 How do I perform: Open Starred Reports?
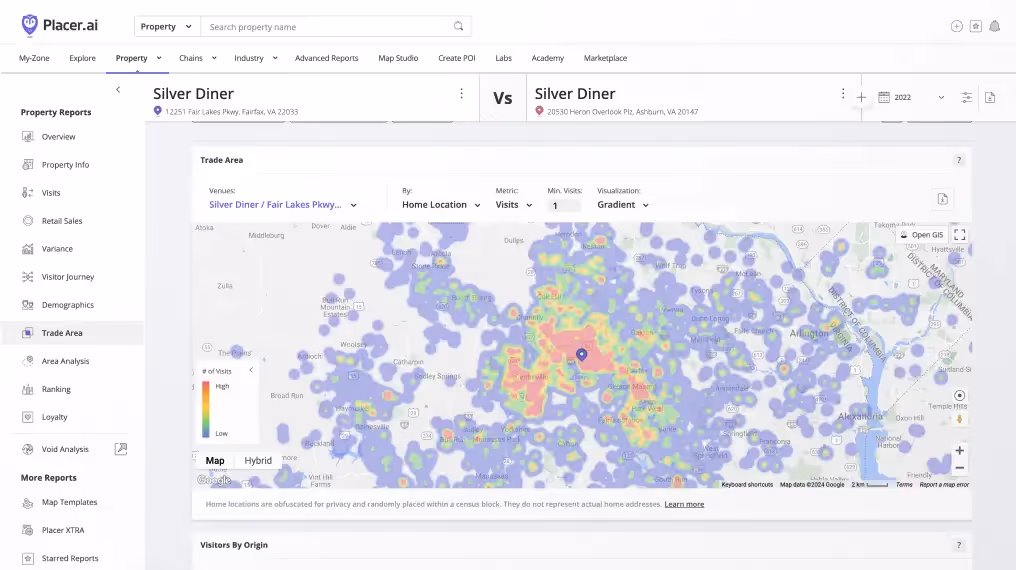tap(69, 558)
